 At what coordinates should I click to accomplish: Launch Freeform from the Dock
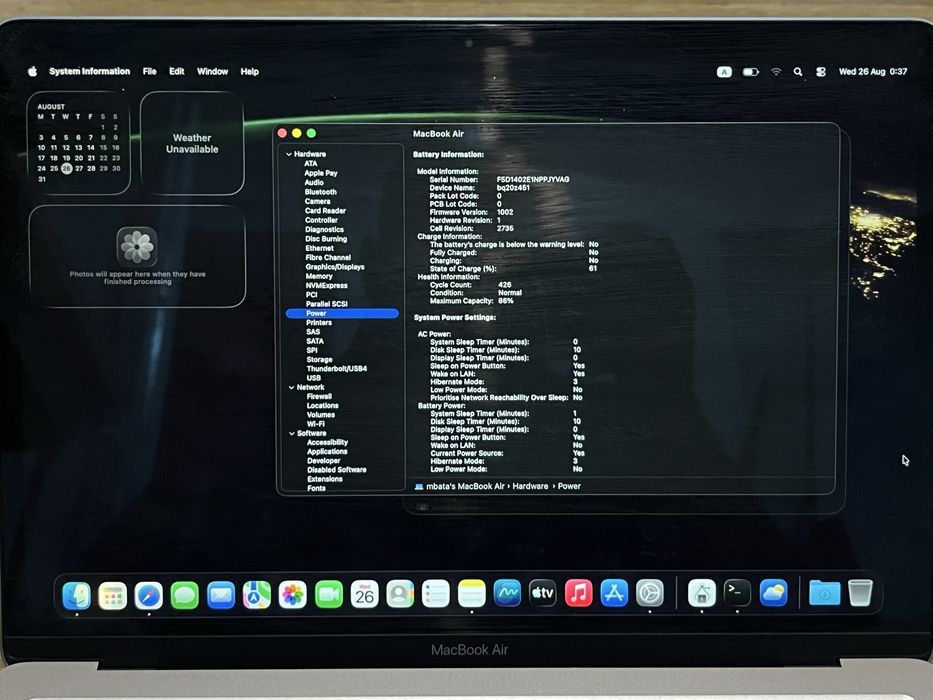pyautogui.click(x=507, y=594)
